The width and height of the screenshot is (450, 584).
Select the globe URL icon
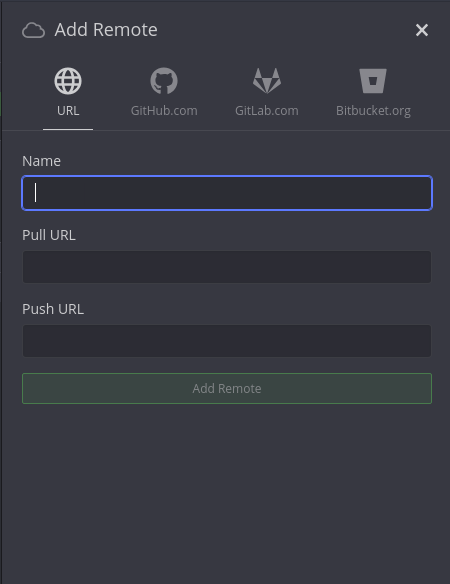[x=68, y=81]
